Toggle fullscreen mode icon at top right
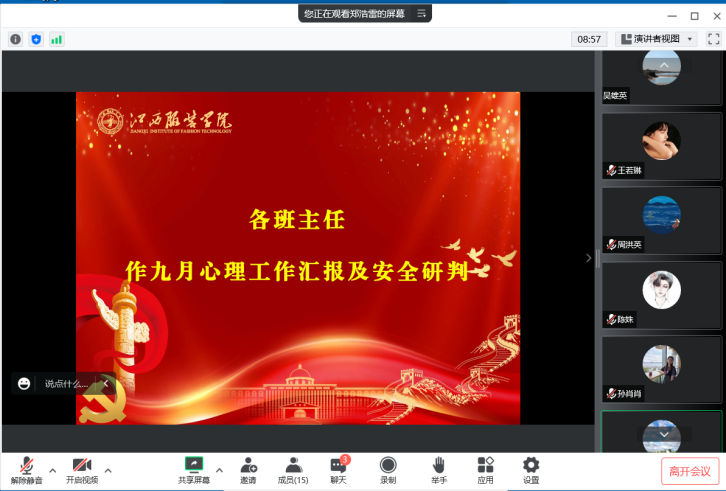The width and height of the screenshot is (726, 491). pos(714,39)
